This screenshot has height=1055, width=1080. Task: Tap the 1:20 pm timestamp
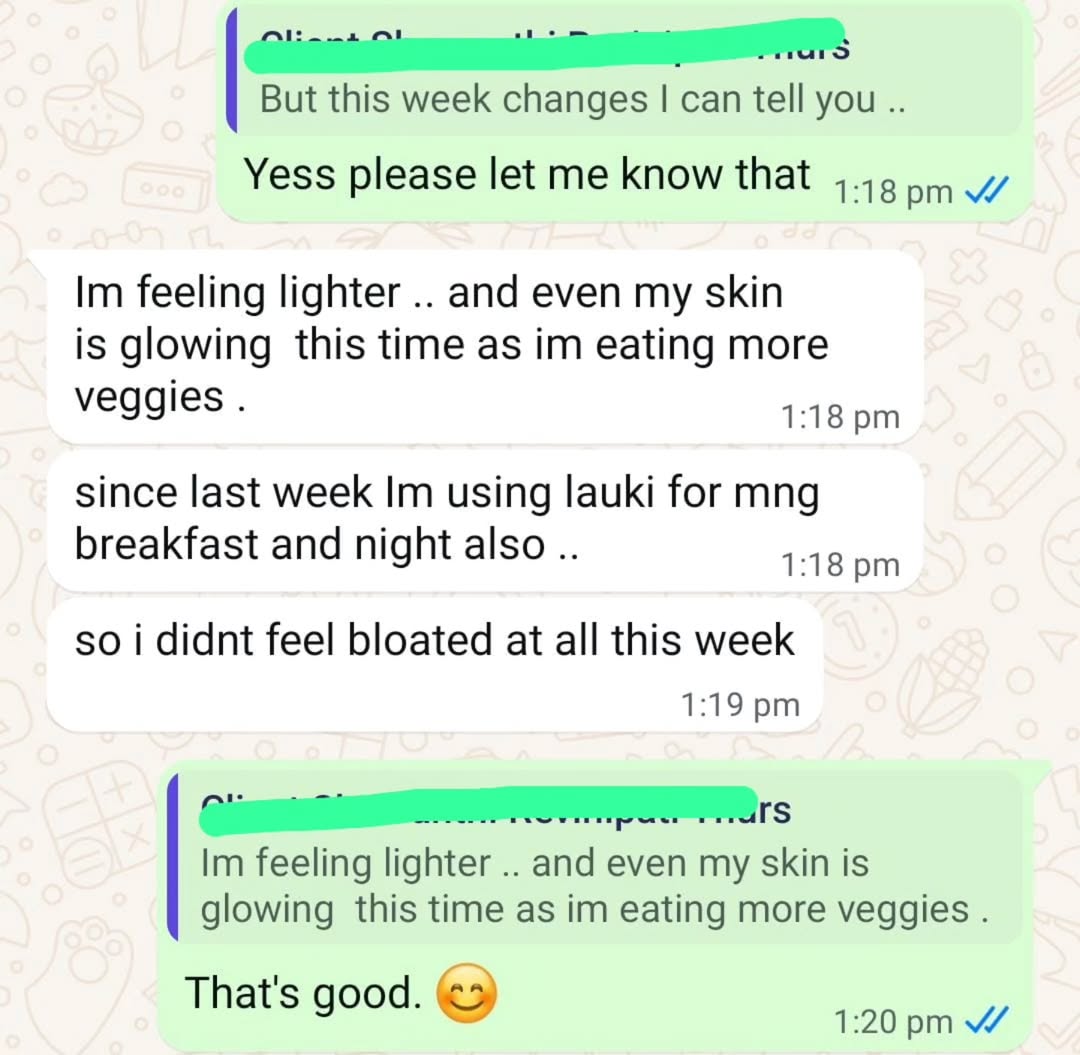(893, 1021)
